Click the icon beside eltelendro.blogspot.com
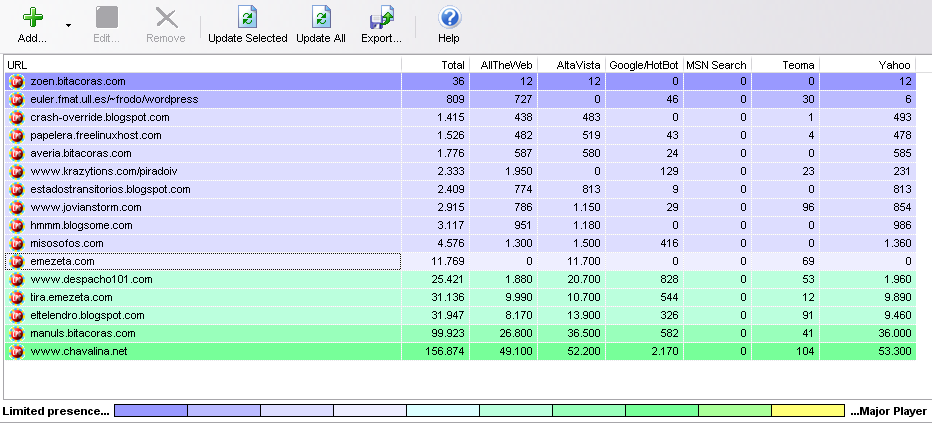This screenshot has width=932, height=423. 17,315
